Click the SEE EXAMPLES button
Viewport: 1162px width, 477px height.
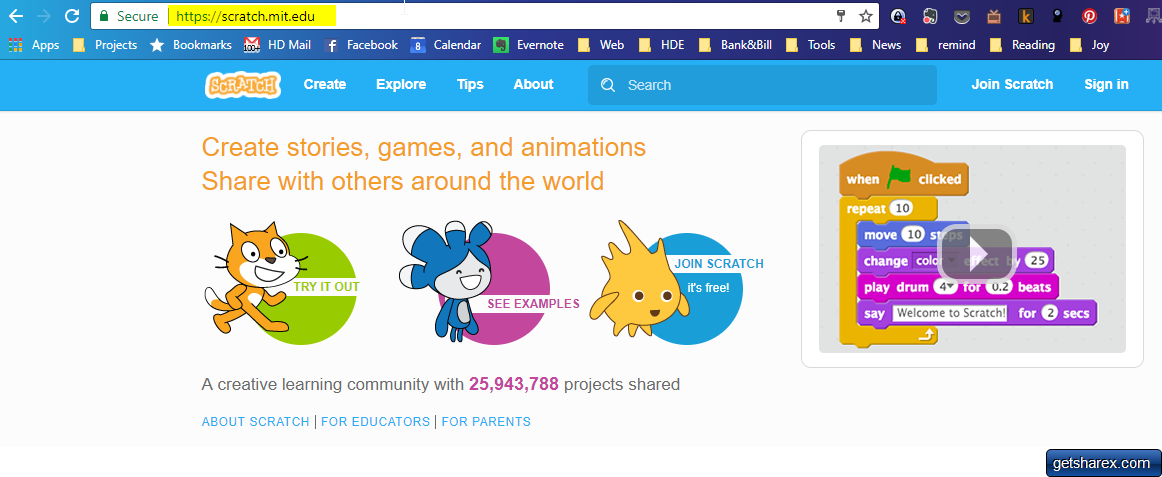[533, 304]
